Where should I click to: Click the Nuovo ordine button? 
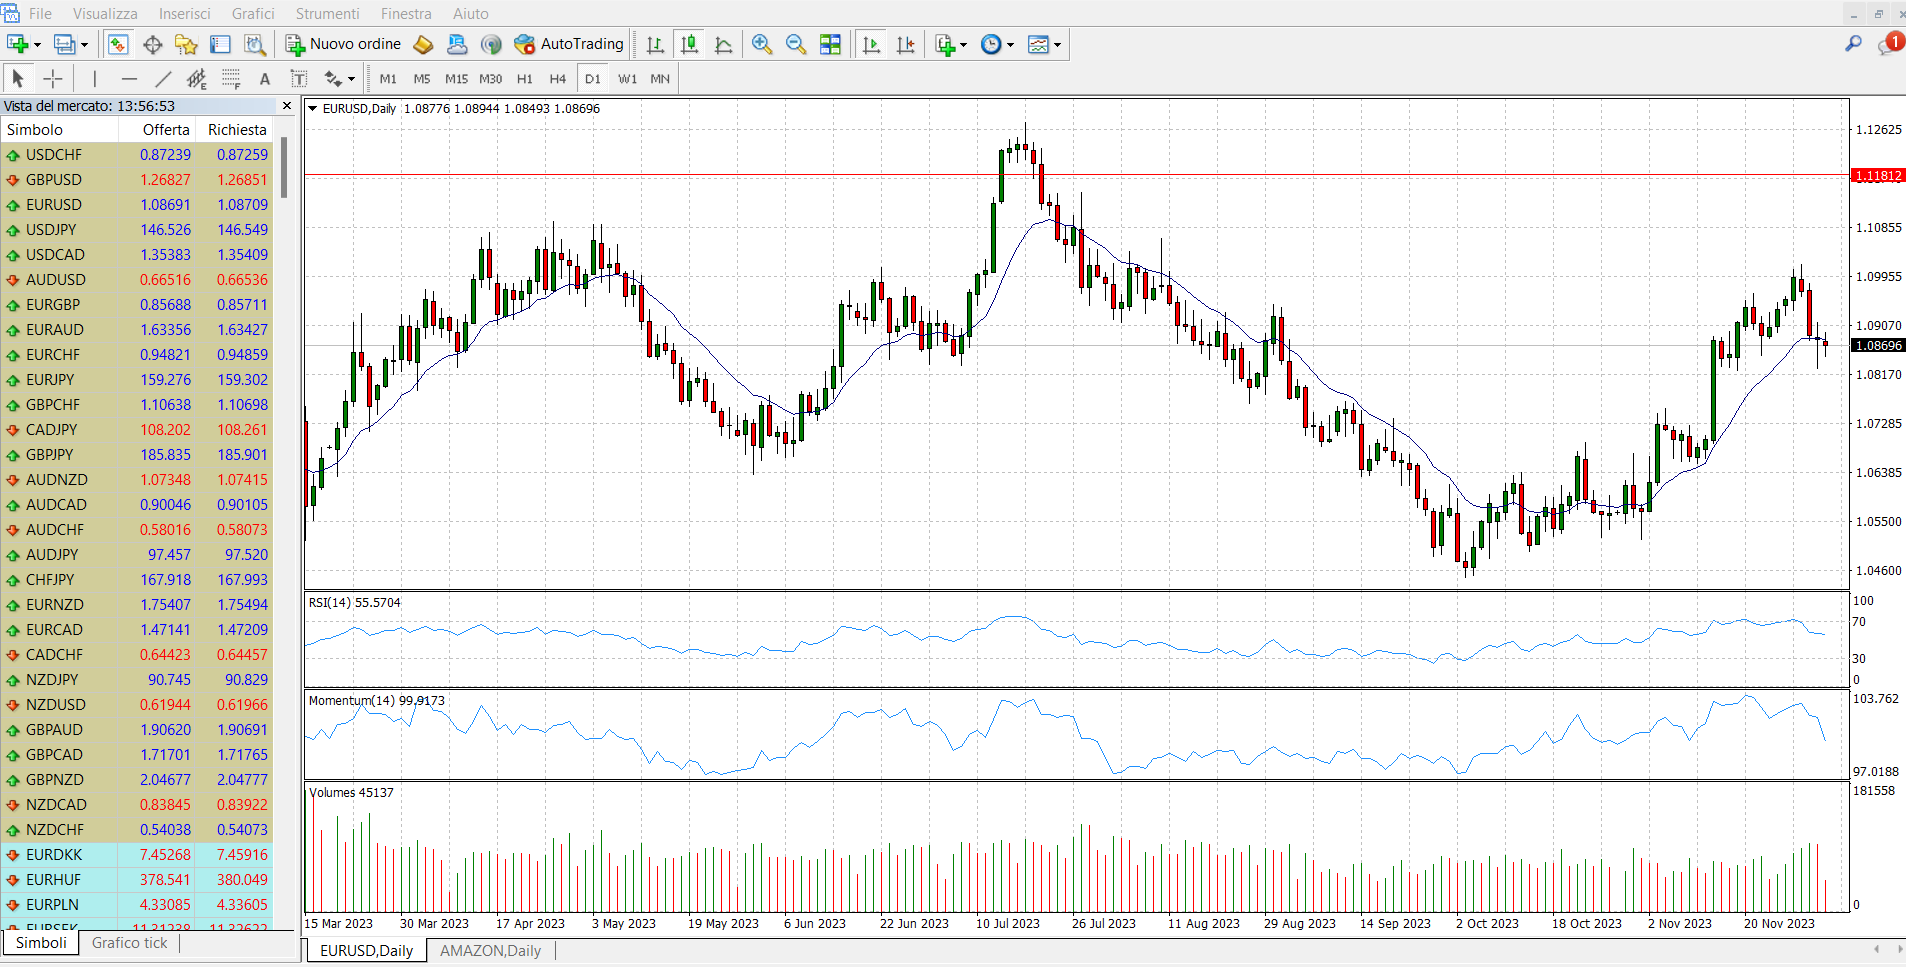[x=344, y=44]
